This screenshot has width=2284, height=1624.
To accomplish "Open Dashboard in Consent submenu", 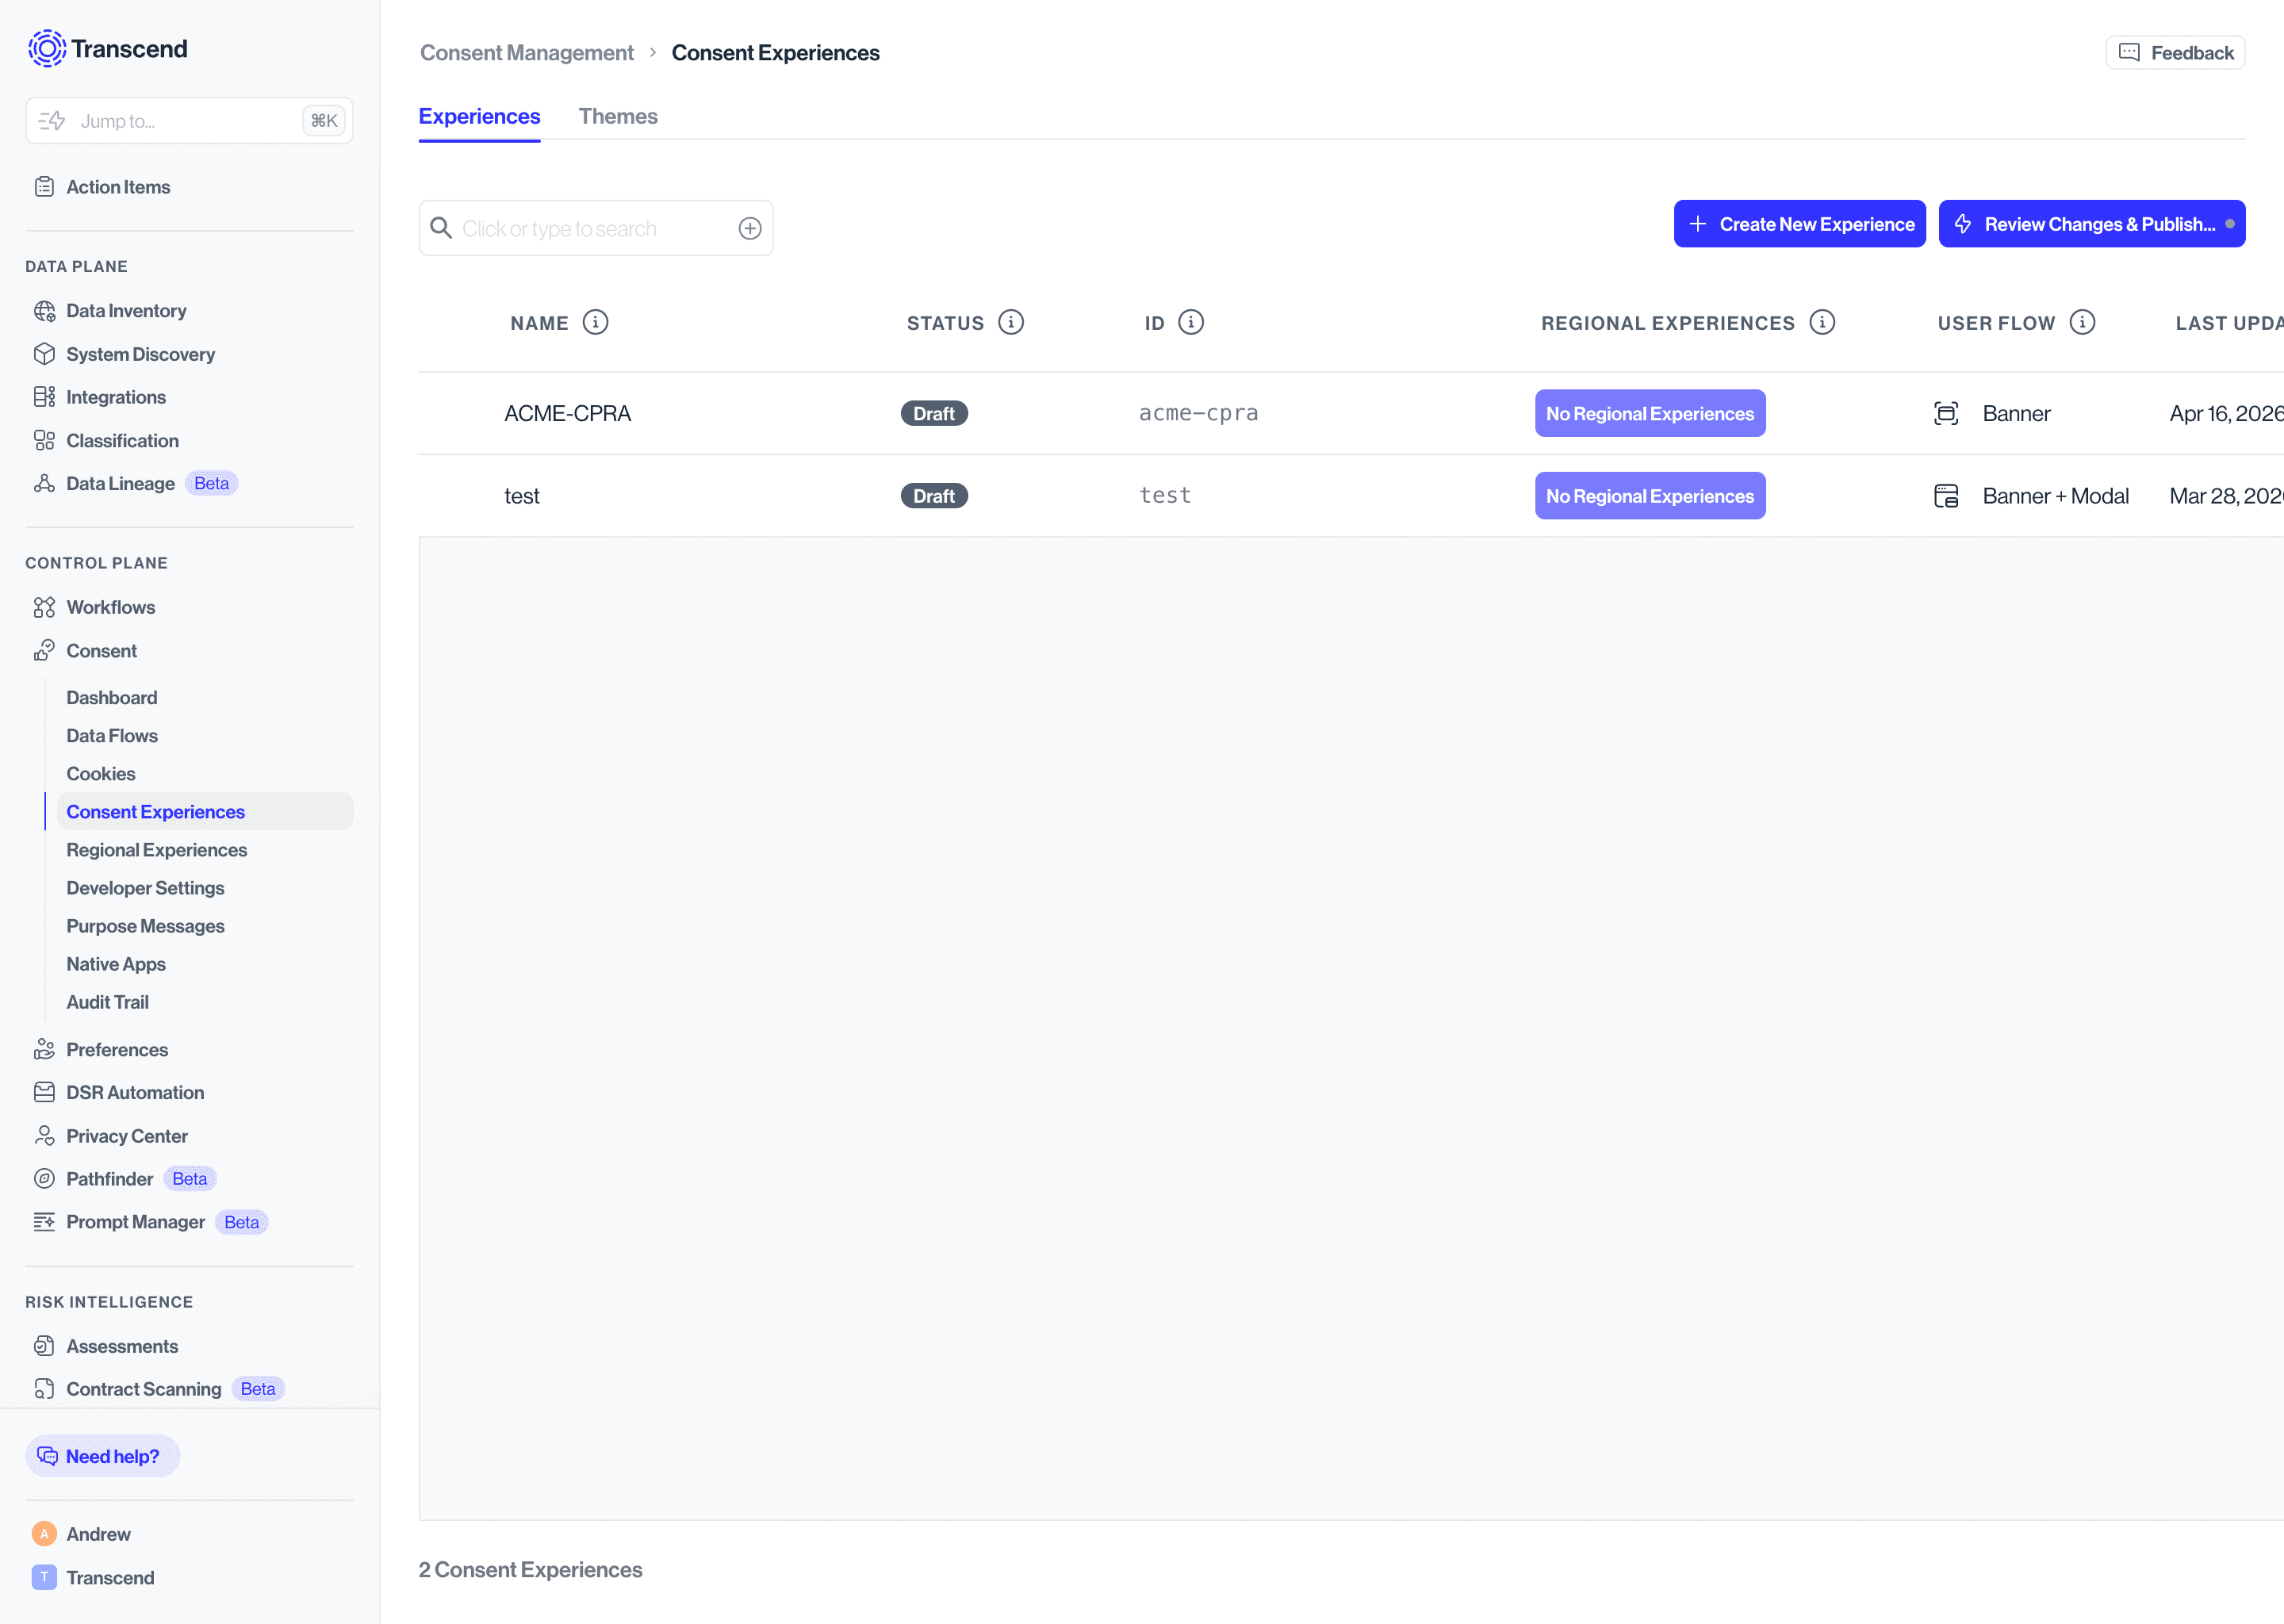I will pos(112,698).
